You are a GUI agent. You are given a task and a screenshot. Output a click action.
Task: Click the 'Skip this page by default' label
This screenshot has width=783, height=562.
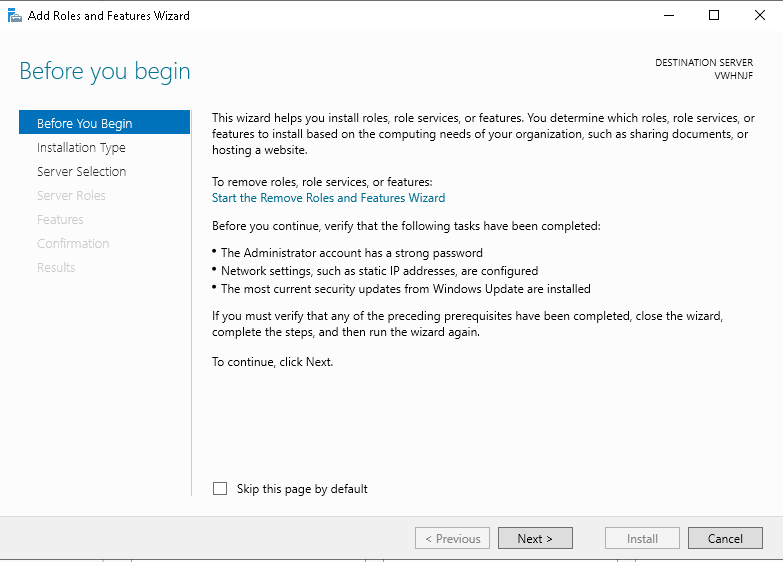pyautogui.click(x=302, y=489)
